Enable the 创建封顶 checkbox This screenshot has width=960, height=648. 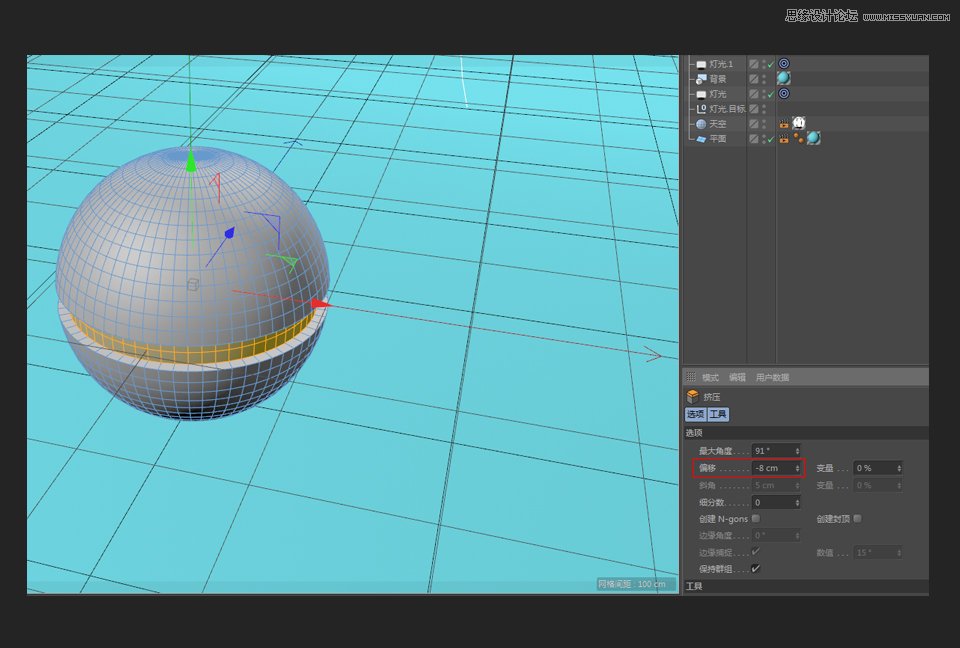(858, 518)
